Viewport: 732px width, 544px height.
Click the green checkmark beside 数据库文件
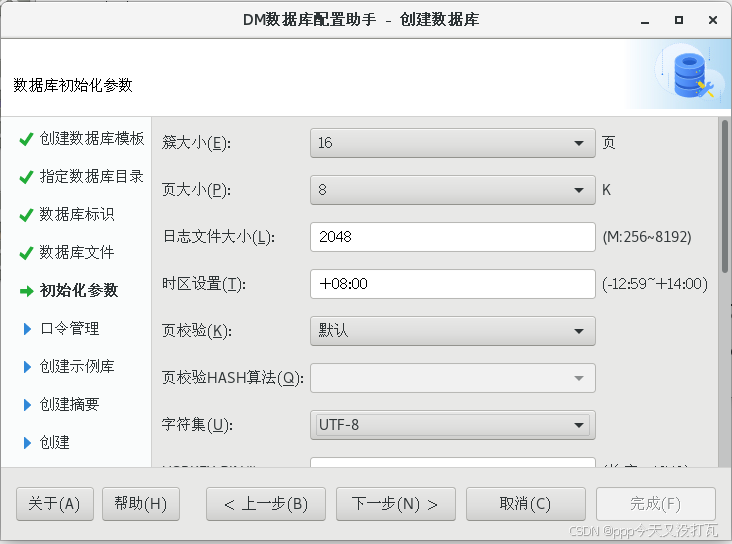pos(26,253)
